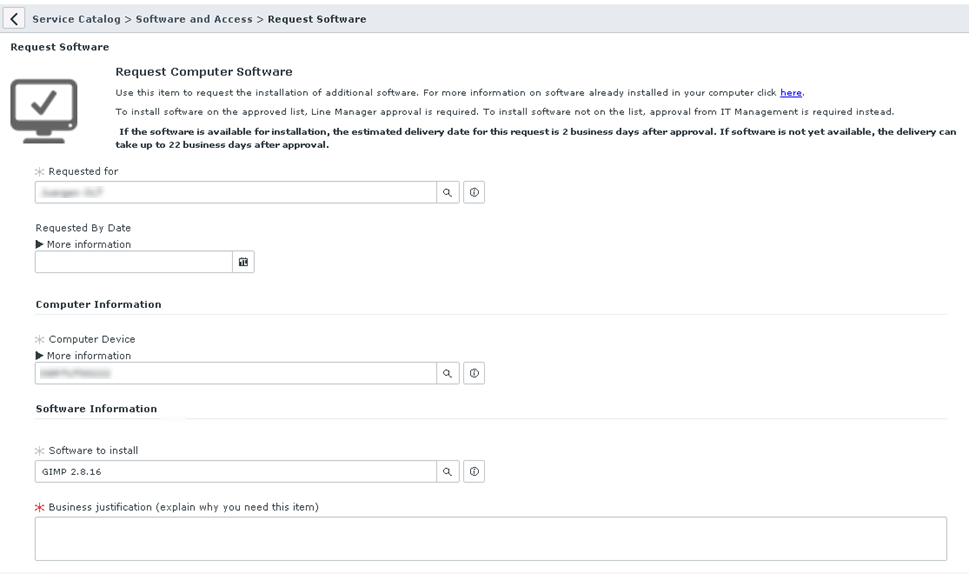The image size is (969, 574).
Task: Expand More information under Computer Device
Action: coord(83,355)
